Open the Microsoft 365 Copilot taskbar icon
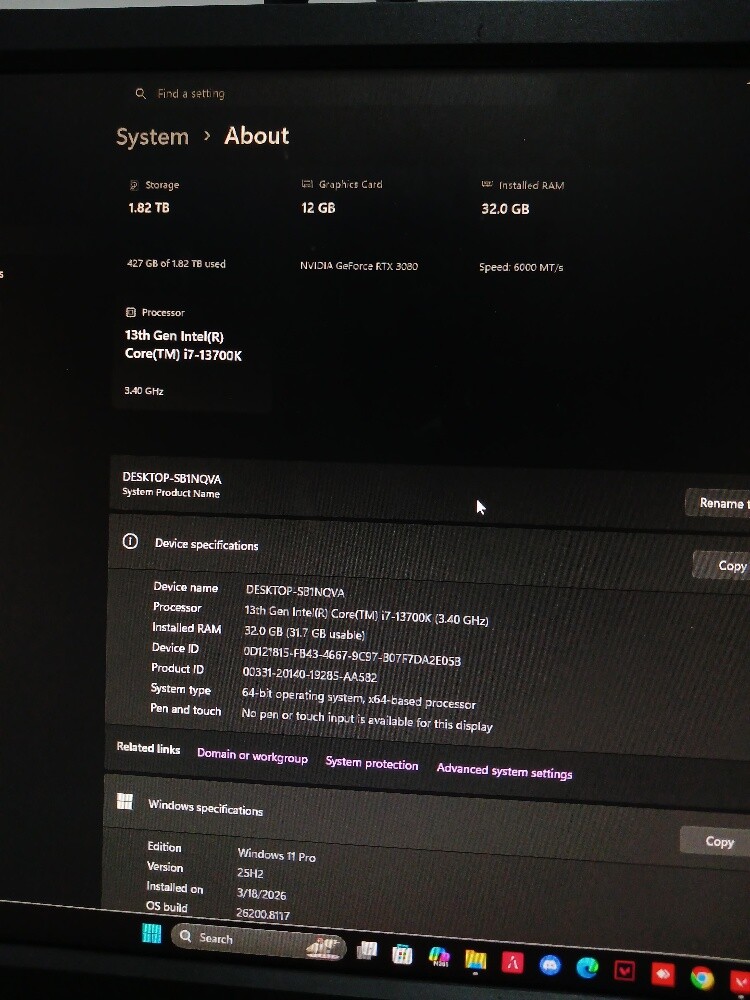Screen dimensions: 750x1000 [439, 957]
